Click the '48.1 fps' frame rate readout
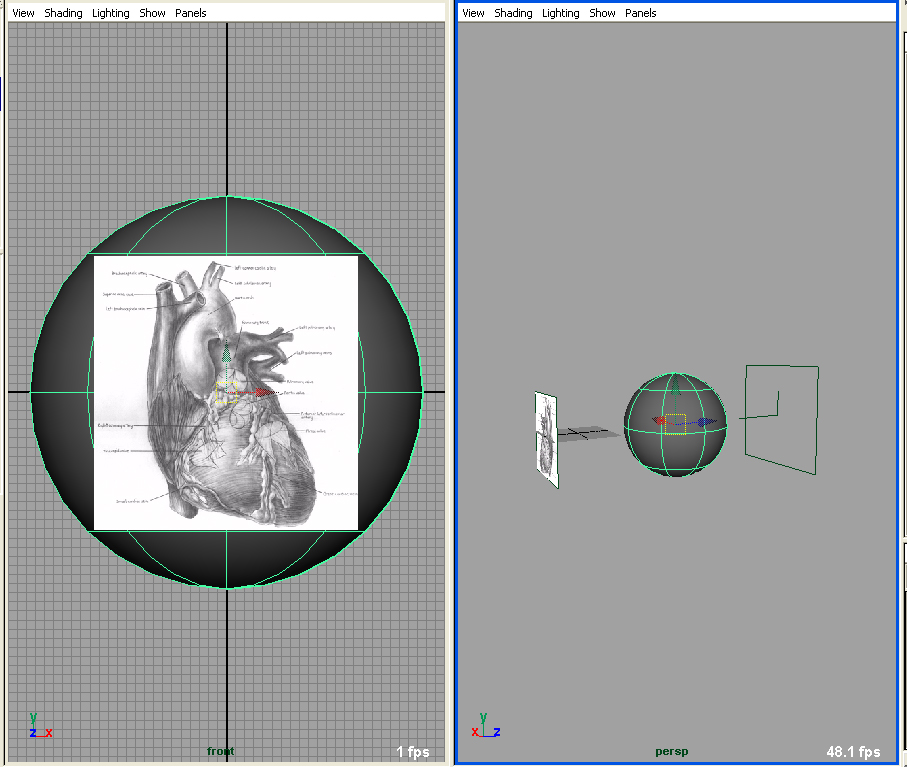The height and width of the screenshot is (767, 907). [853, 751]
